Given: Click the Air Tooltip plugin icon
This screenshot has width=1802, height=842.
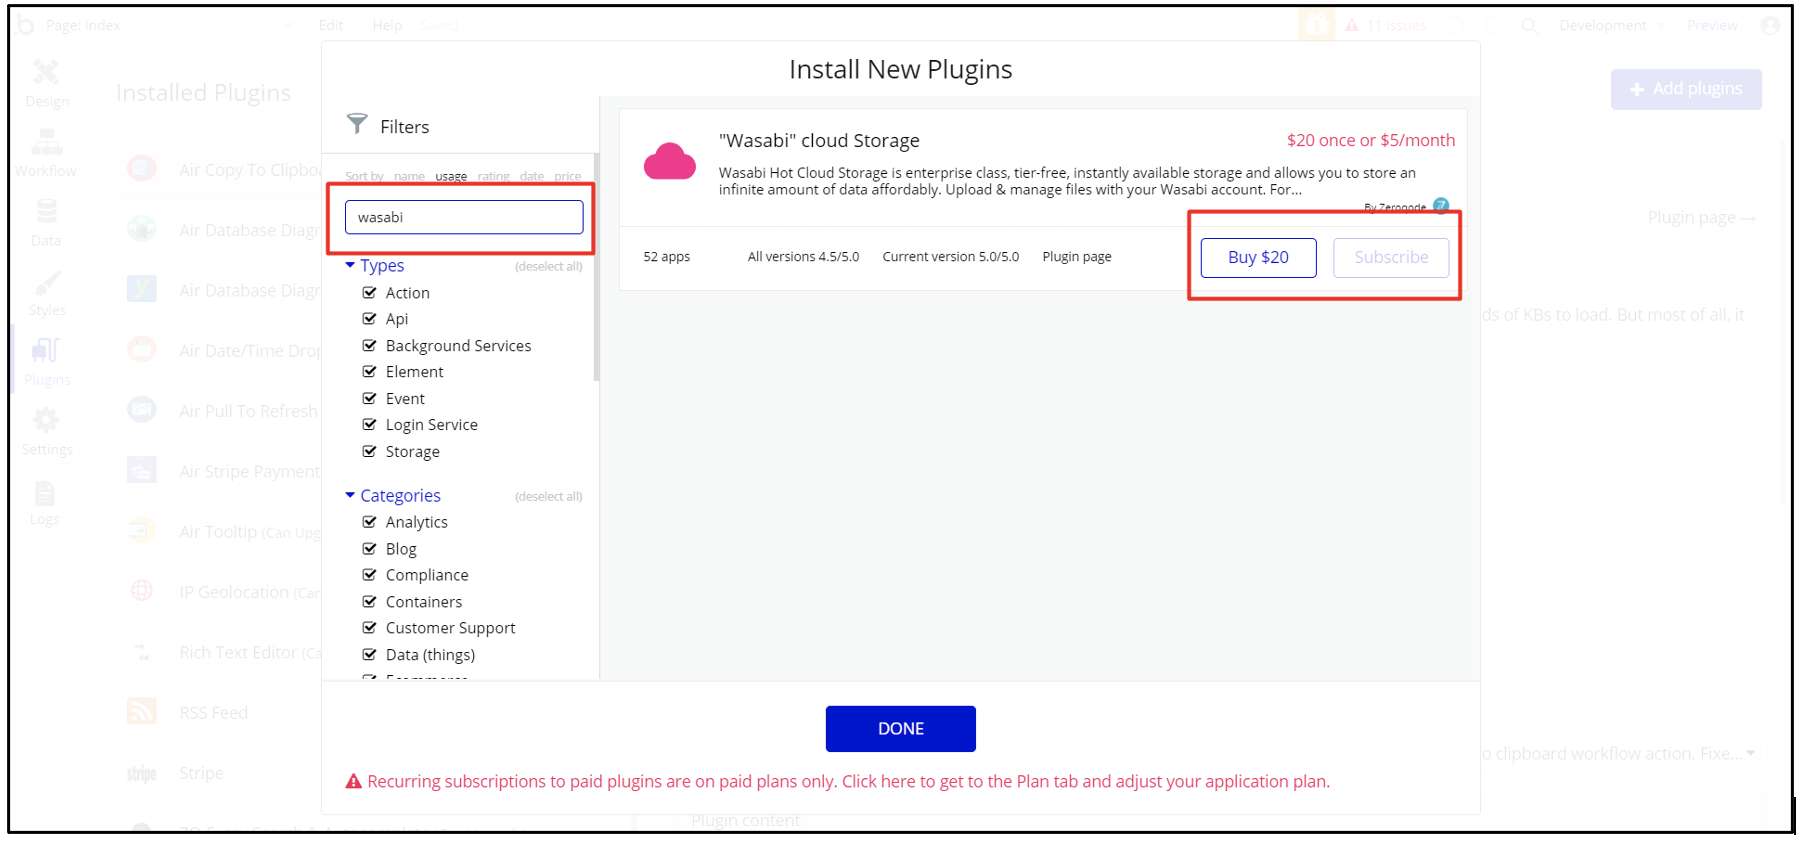Looking at the screenshot, I should 142,530.
